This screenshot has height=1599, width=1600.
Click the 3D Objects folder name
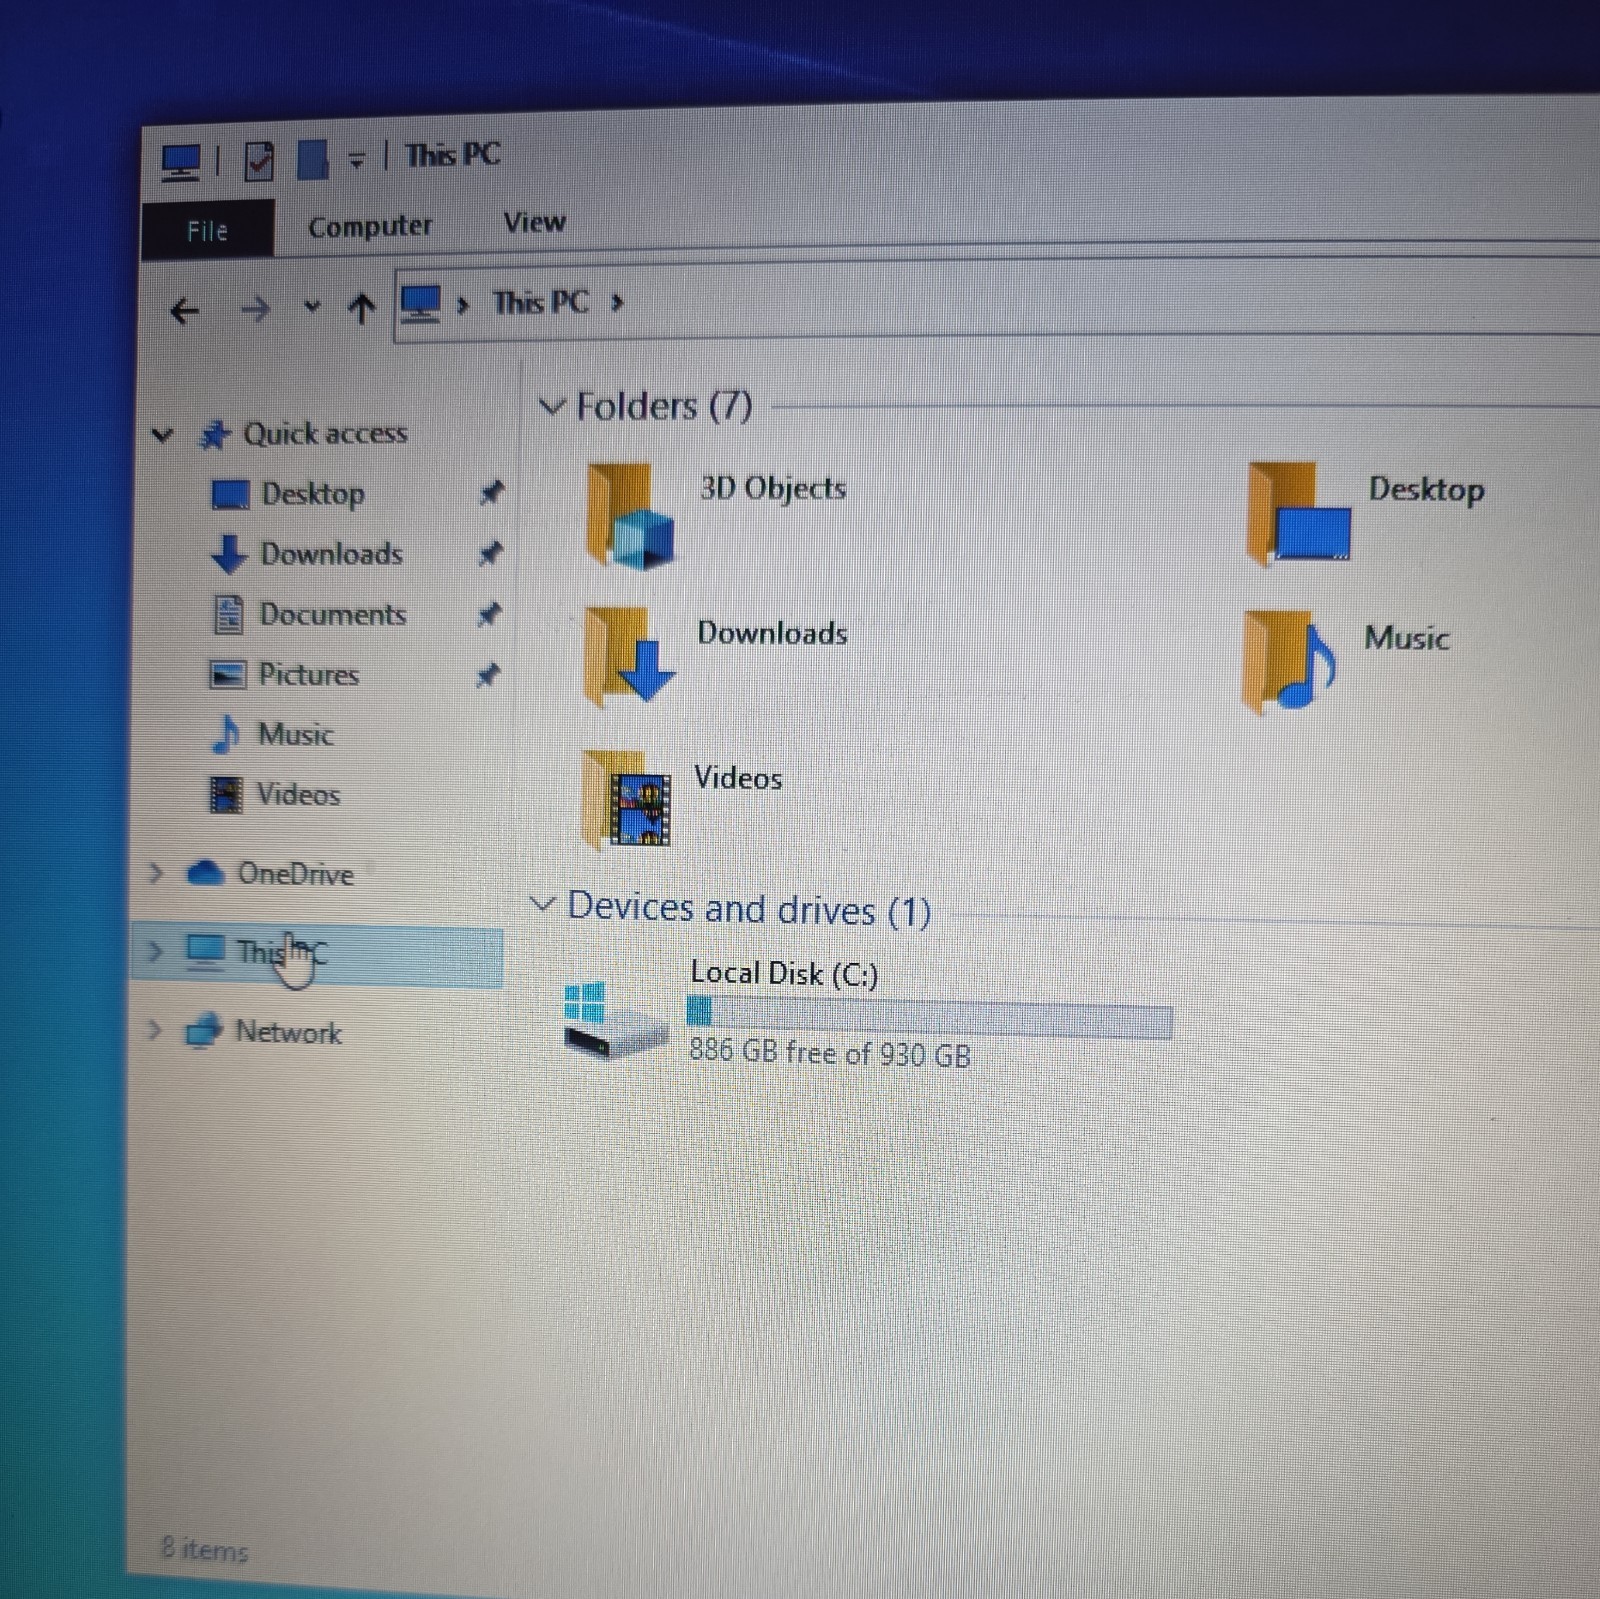tap(773, 488)
